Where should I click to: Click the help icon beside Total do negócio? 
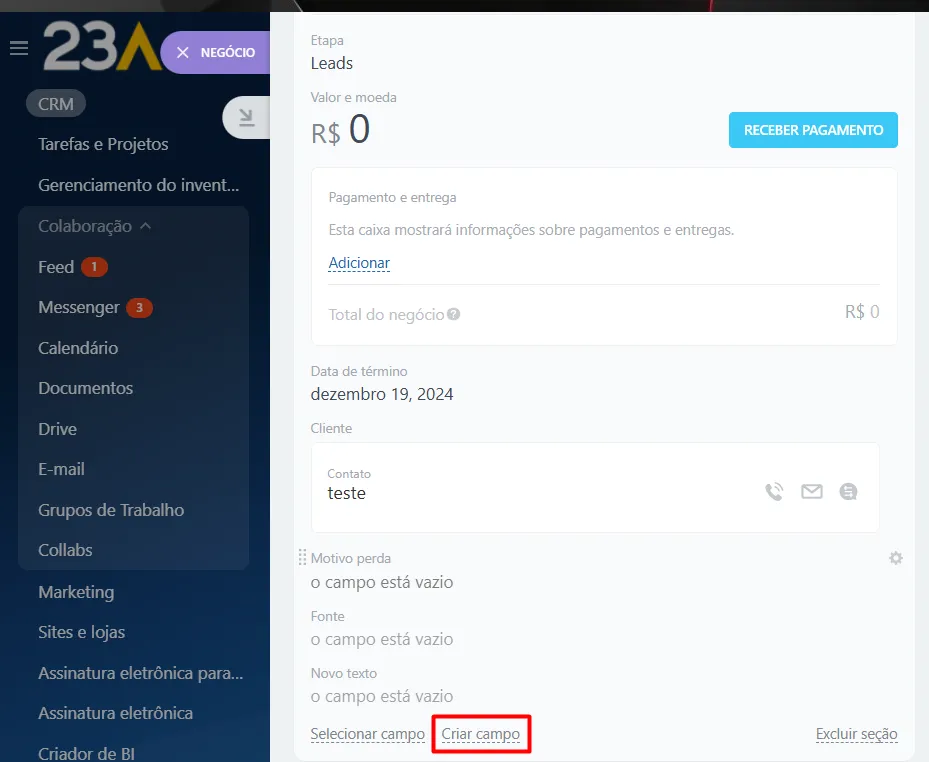pos(454,314)
